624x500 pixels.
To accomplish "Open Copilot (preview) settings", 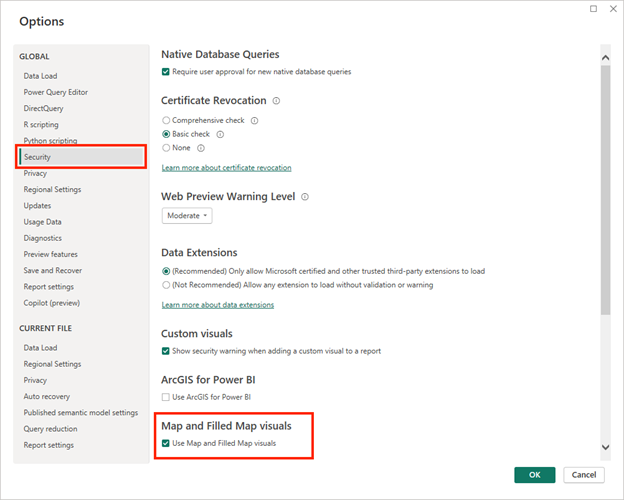I will click(52, 303).
